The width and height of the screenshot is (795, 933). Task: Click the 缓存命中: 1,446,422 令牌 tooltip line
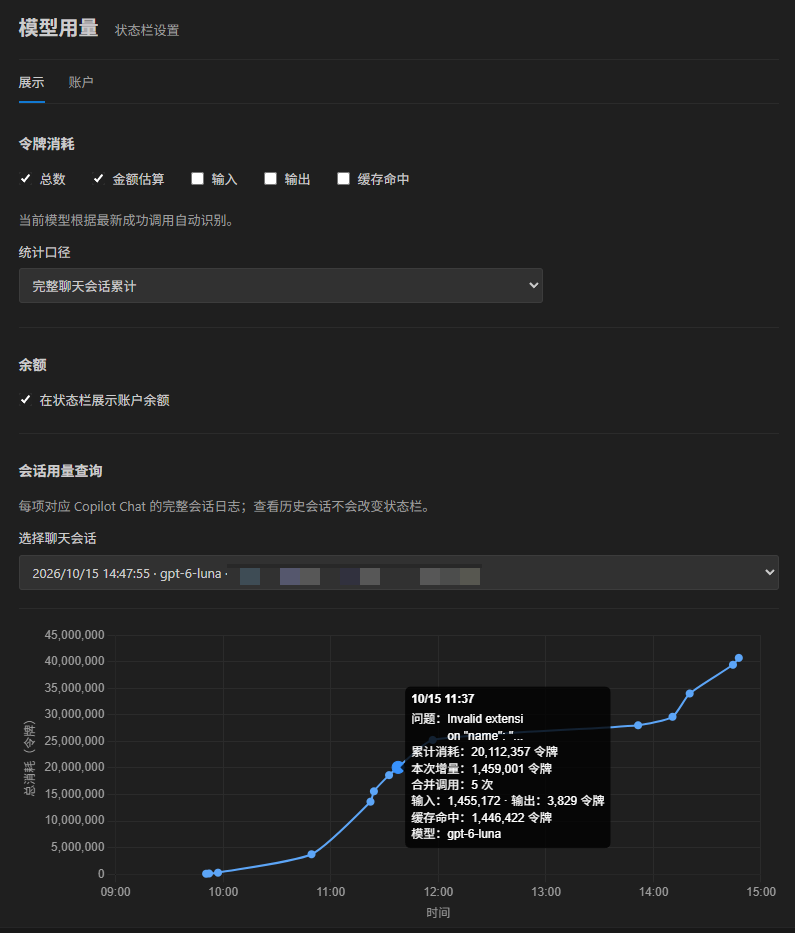481,818
